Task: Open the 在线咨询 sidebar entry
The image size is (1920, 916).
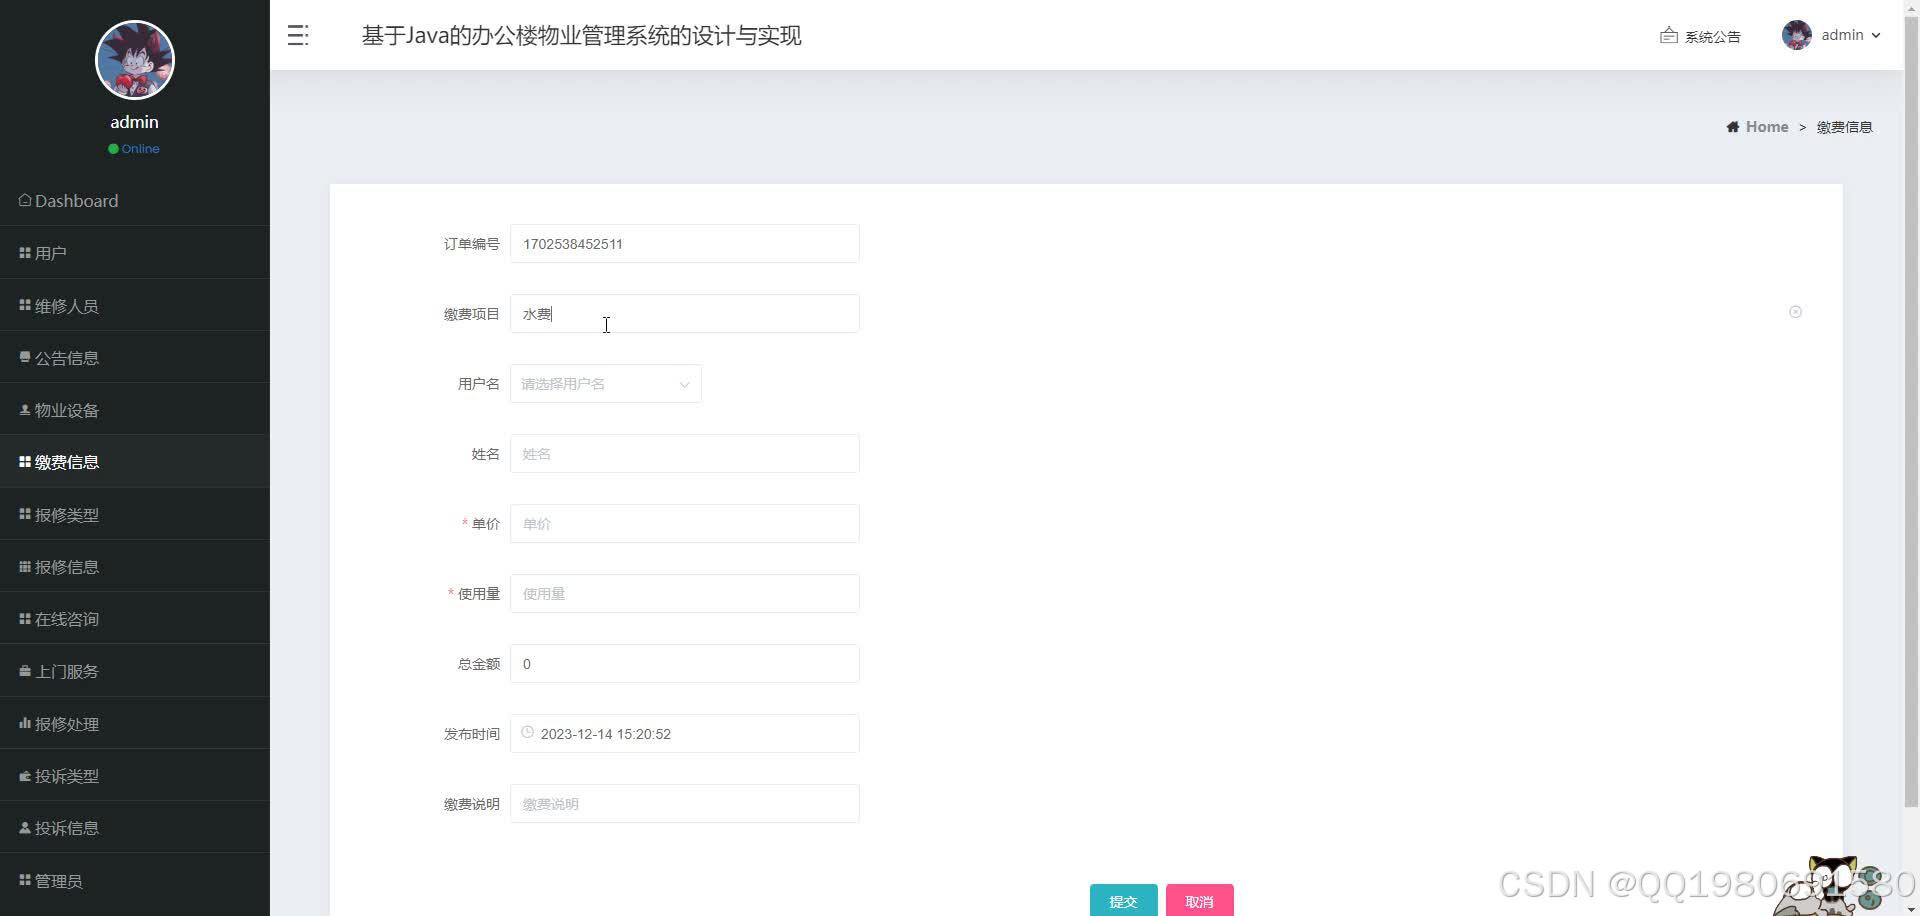Action: 65,618
